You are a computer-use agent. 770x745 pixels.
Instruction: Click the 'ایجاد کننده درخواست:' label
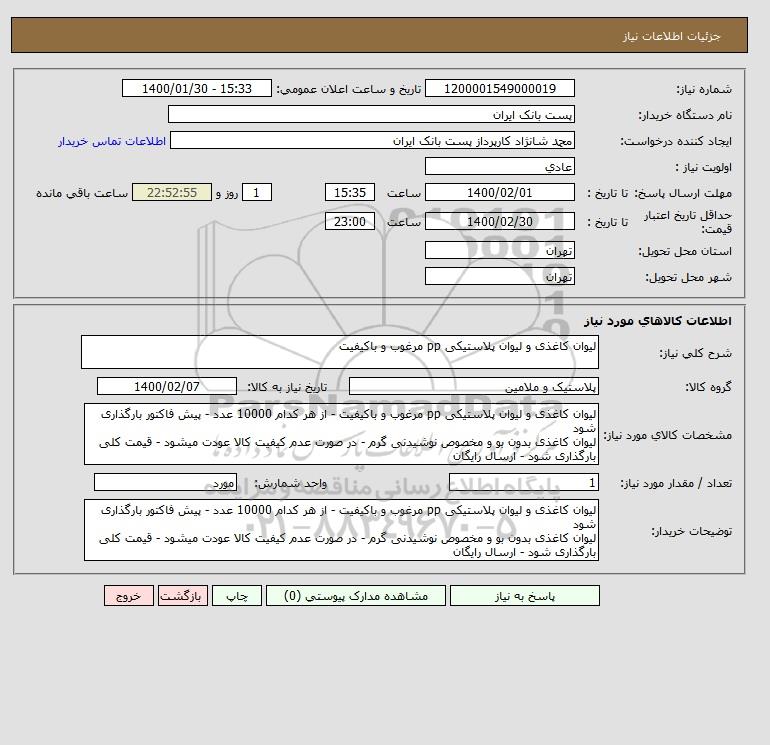coord(676,141)
